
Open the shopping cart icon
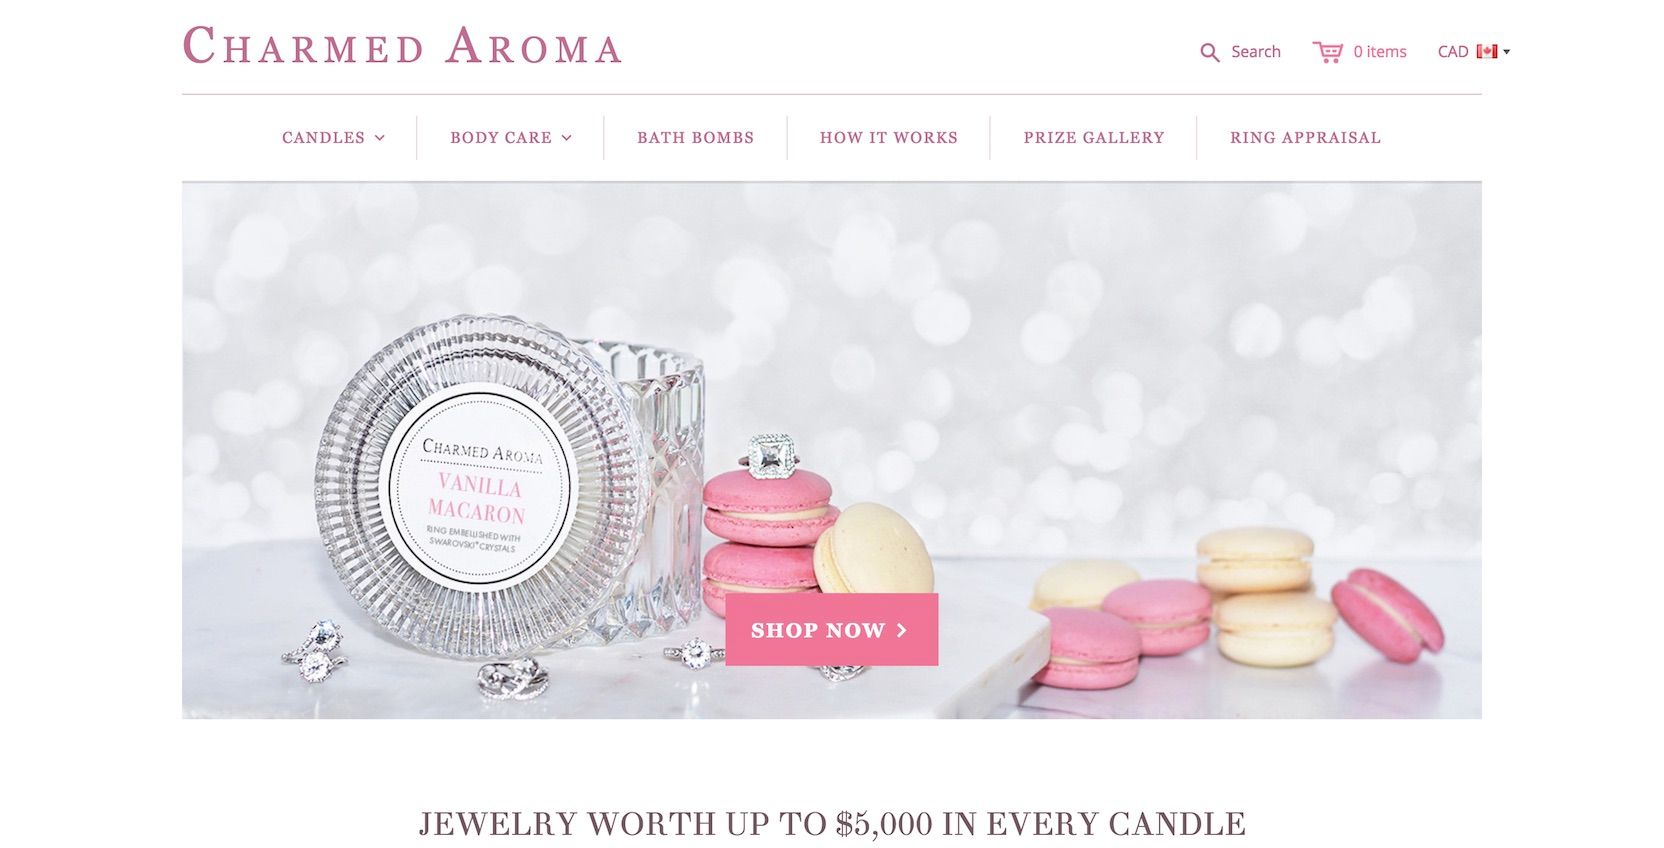(x=1328, y=52)
